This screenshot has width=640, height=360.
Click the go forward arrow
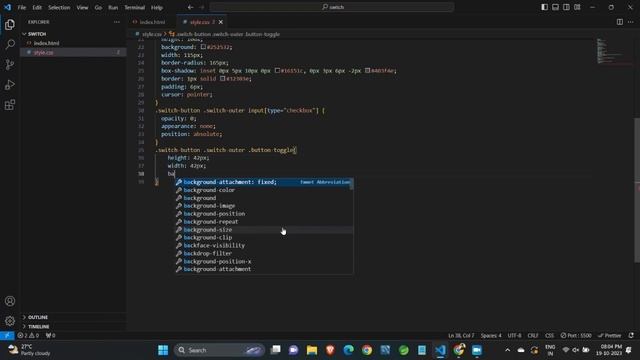click(202, 7)
